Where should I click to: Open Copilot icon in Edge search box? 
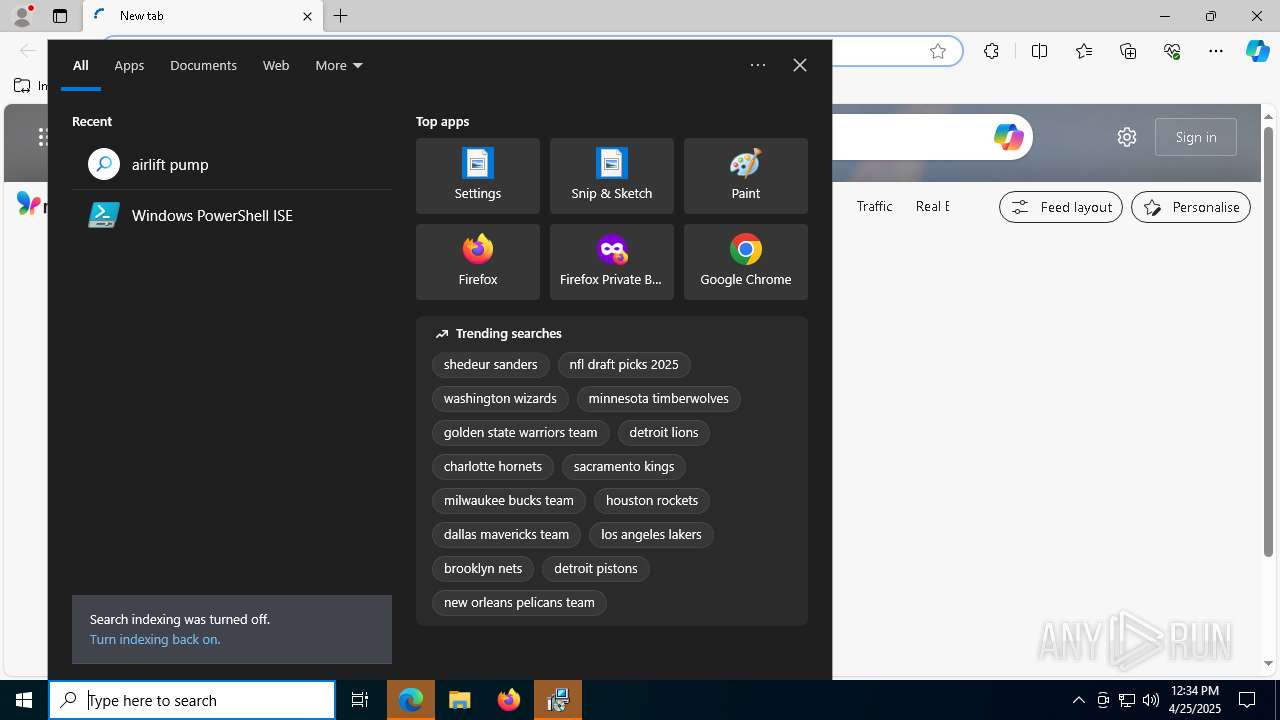1008,137
